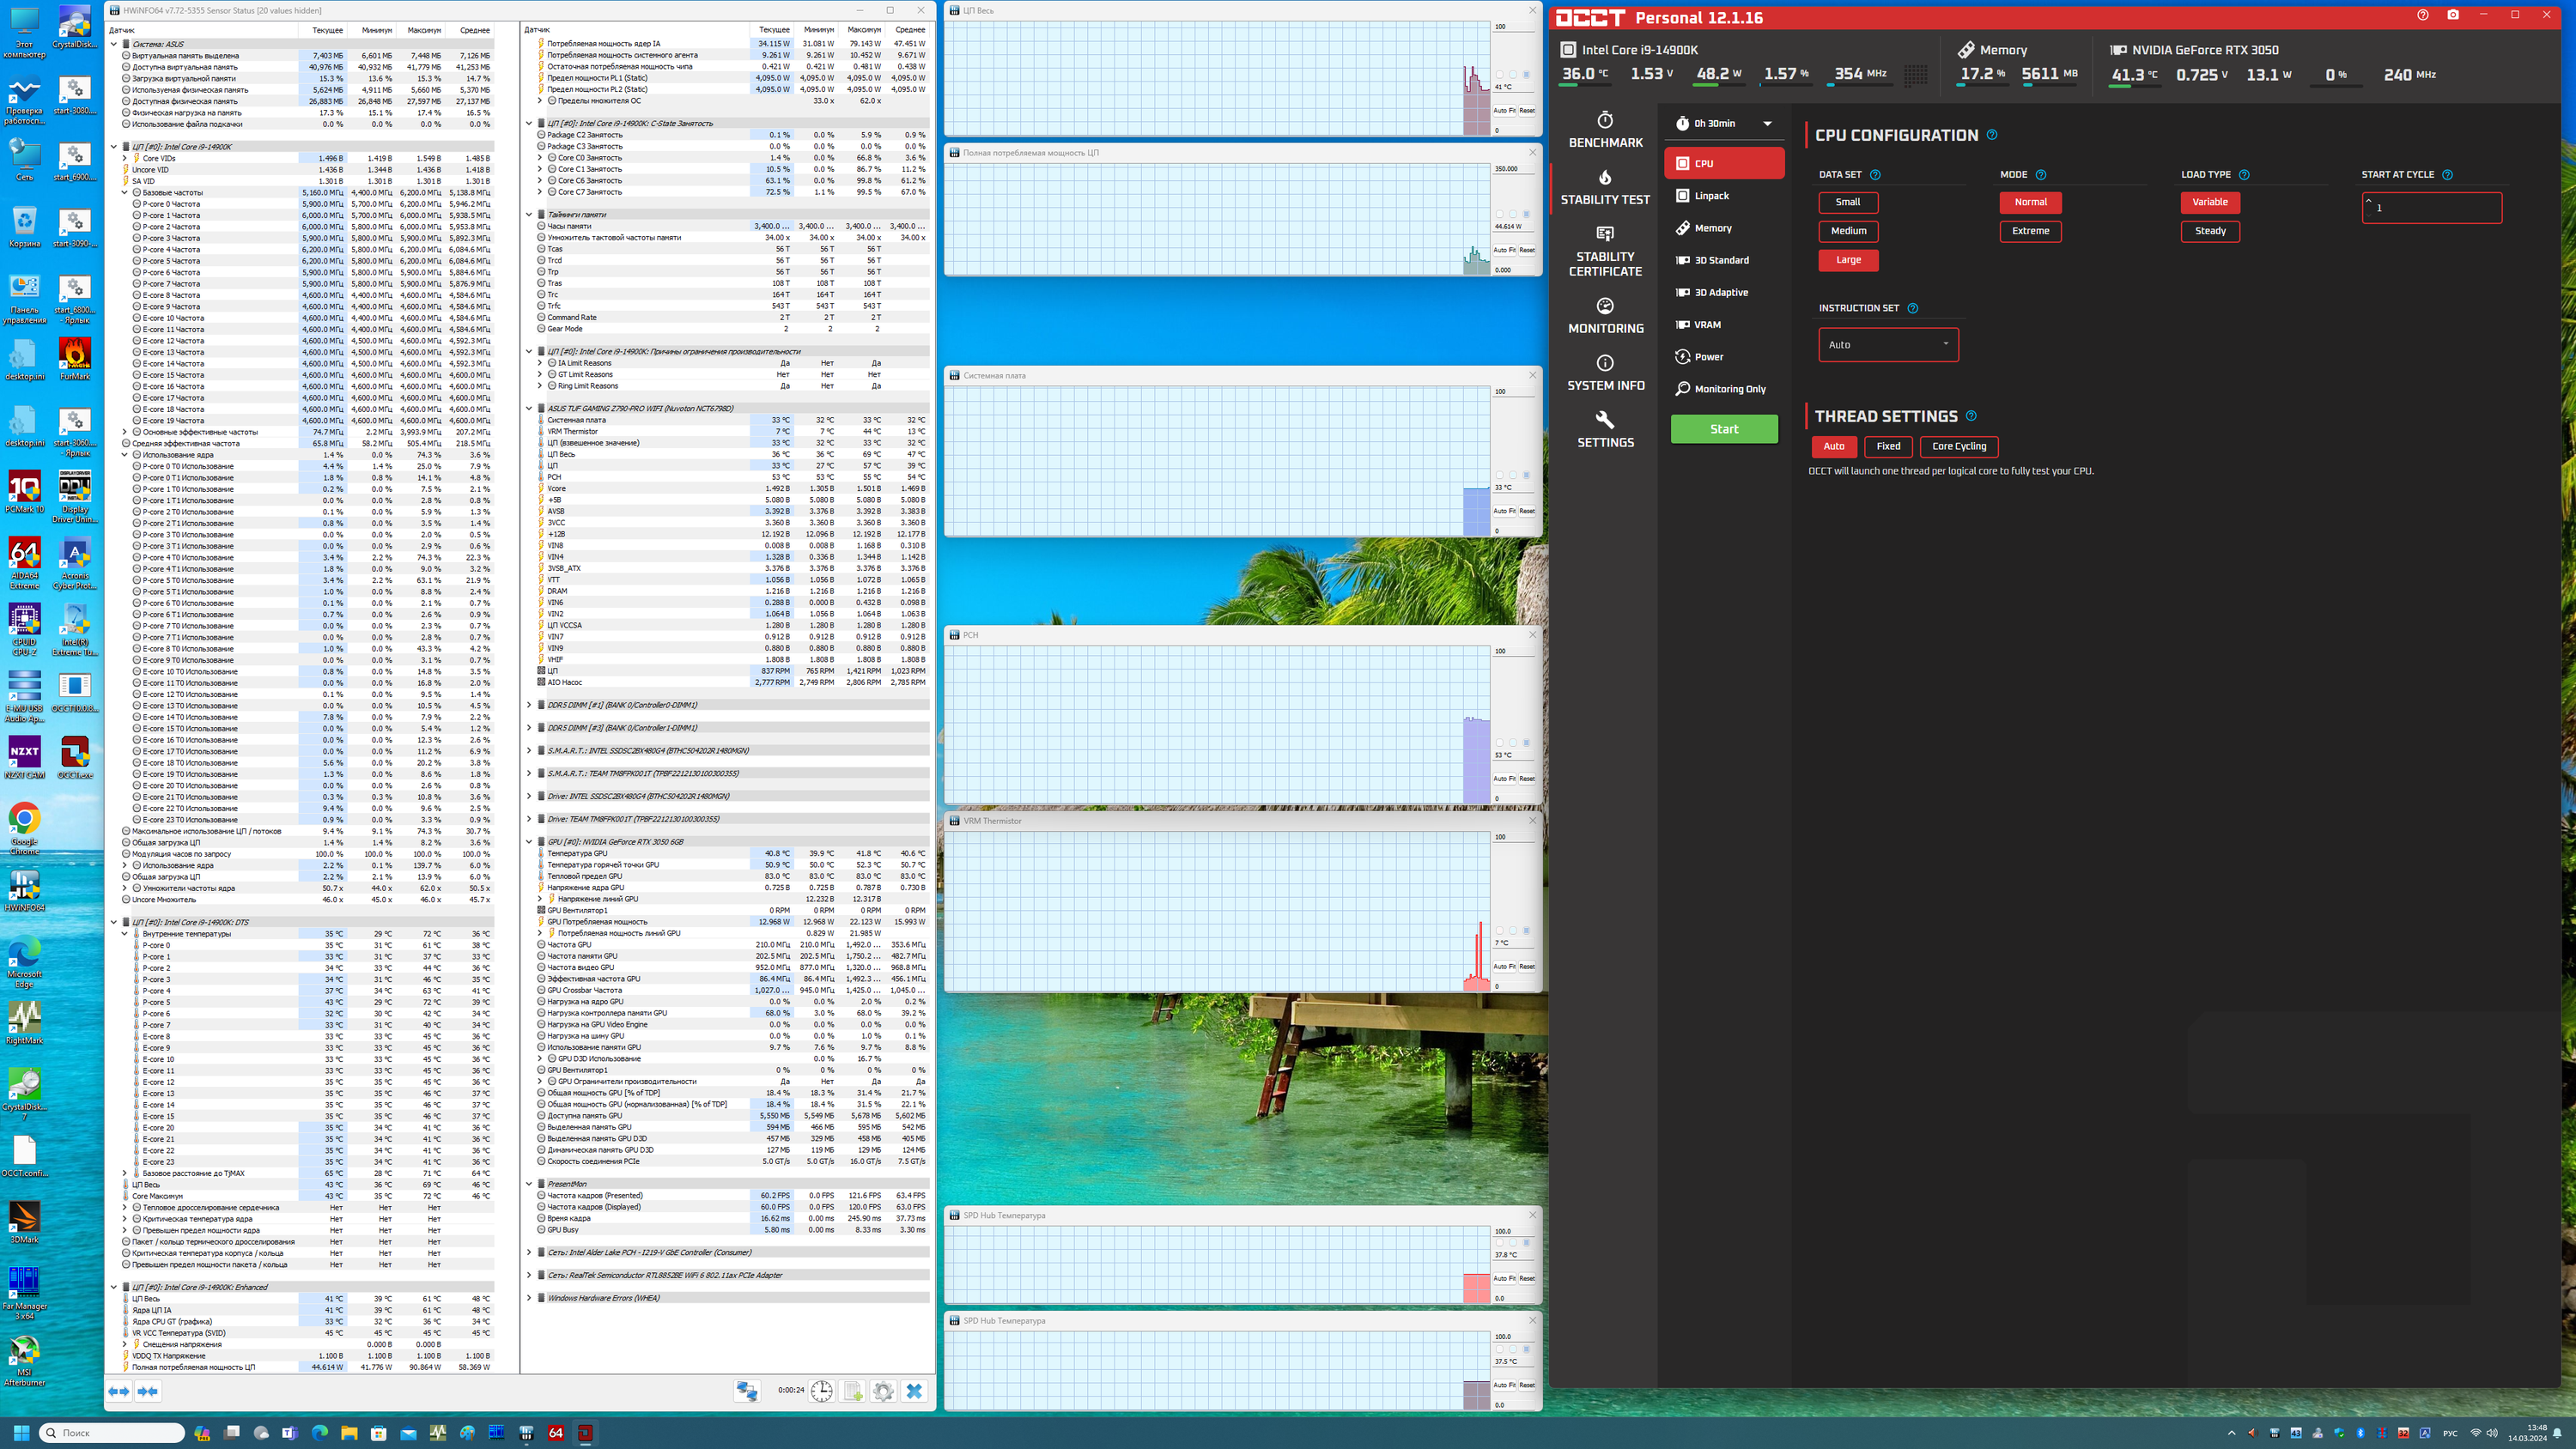Set the load type to Steady
This screenshot has width=2576, height=1449.
2210,231
